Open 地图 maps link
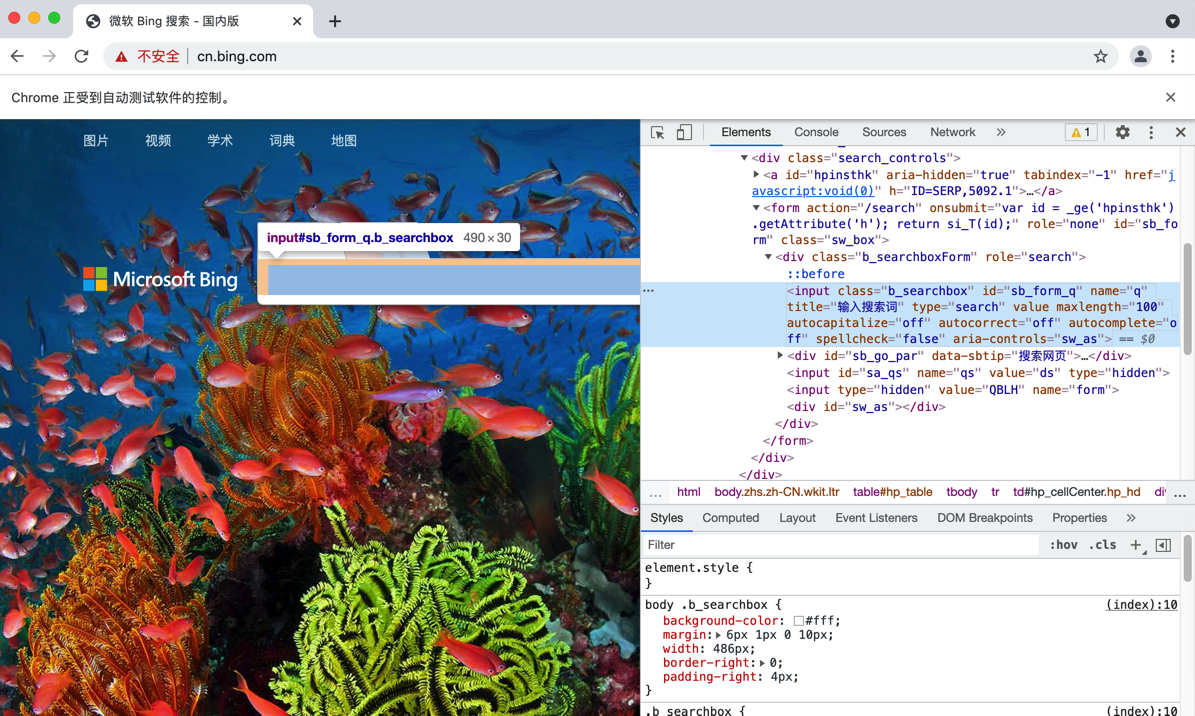This screenshot has height=716, width=1195. [344, 140]
